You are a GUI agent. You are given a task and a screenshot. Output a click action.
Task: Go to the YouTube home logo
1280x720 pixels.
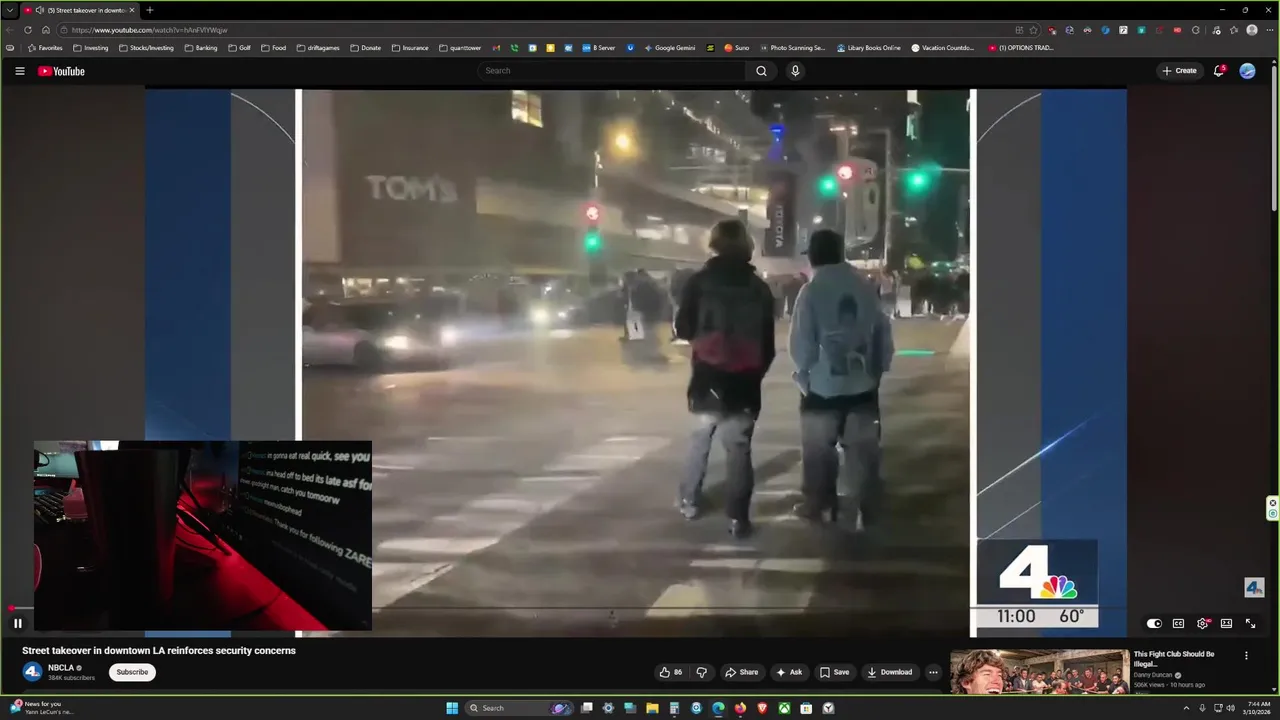pos(61,71)
